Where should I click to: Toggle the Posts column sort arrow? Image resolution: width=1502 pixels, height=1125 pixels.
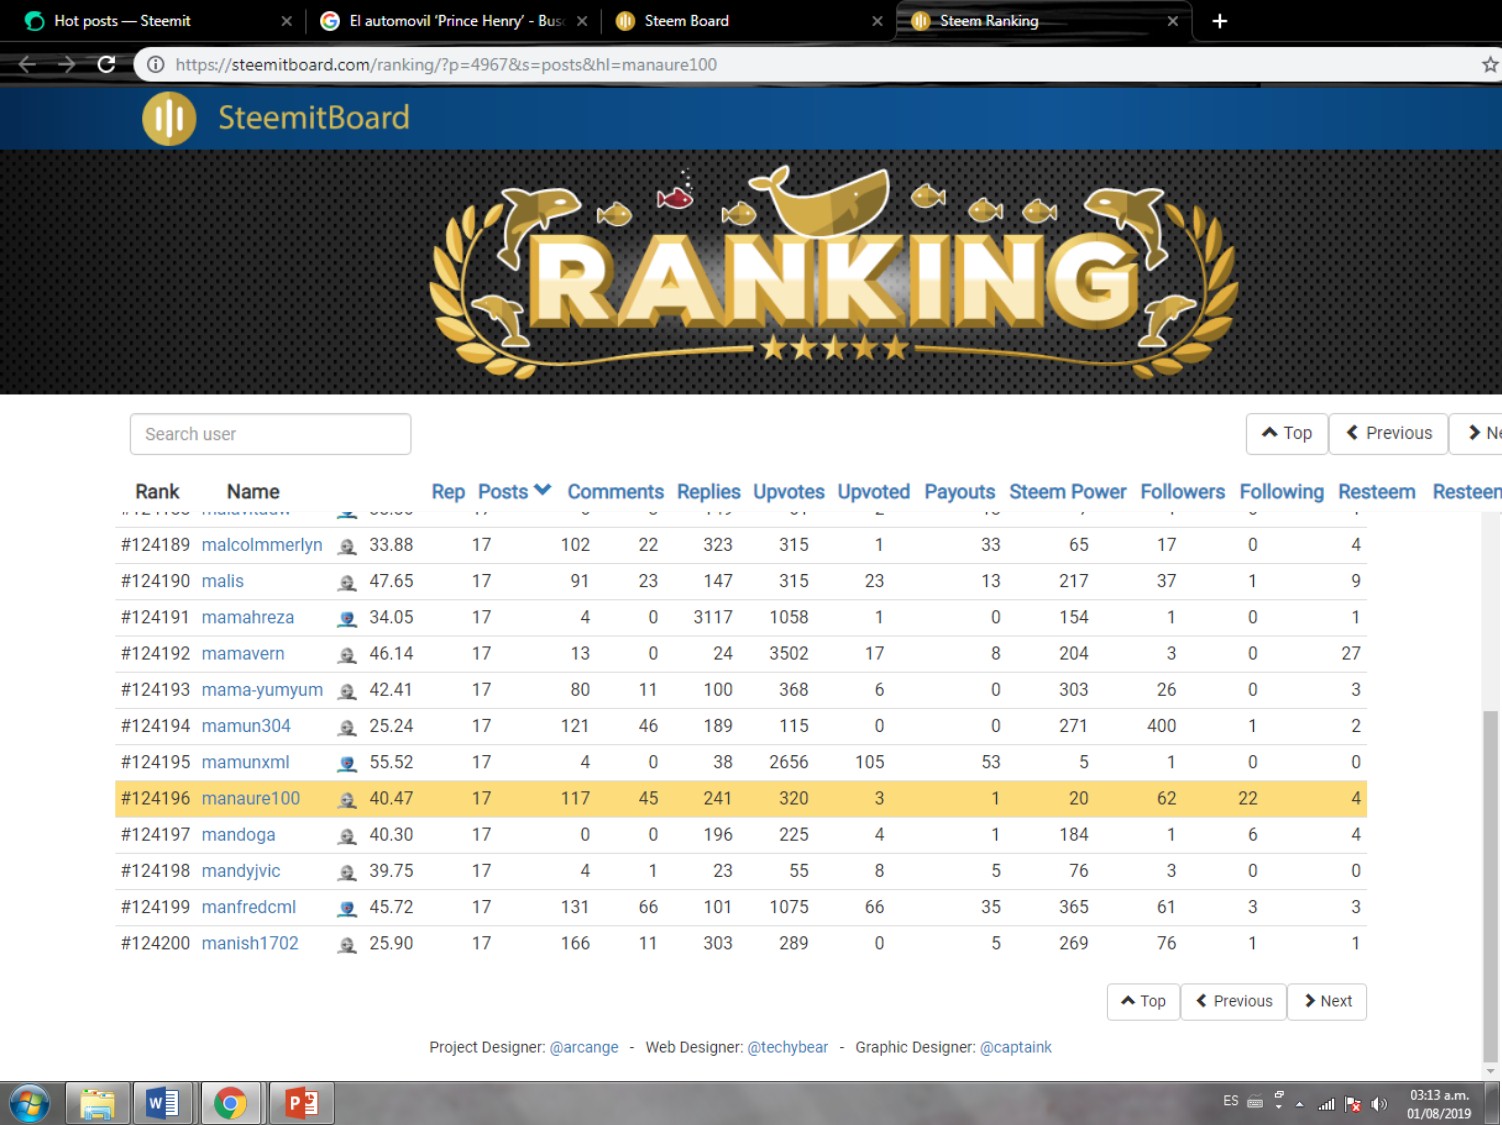(543, 490)
